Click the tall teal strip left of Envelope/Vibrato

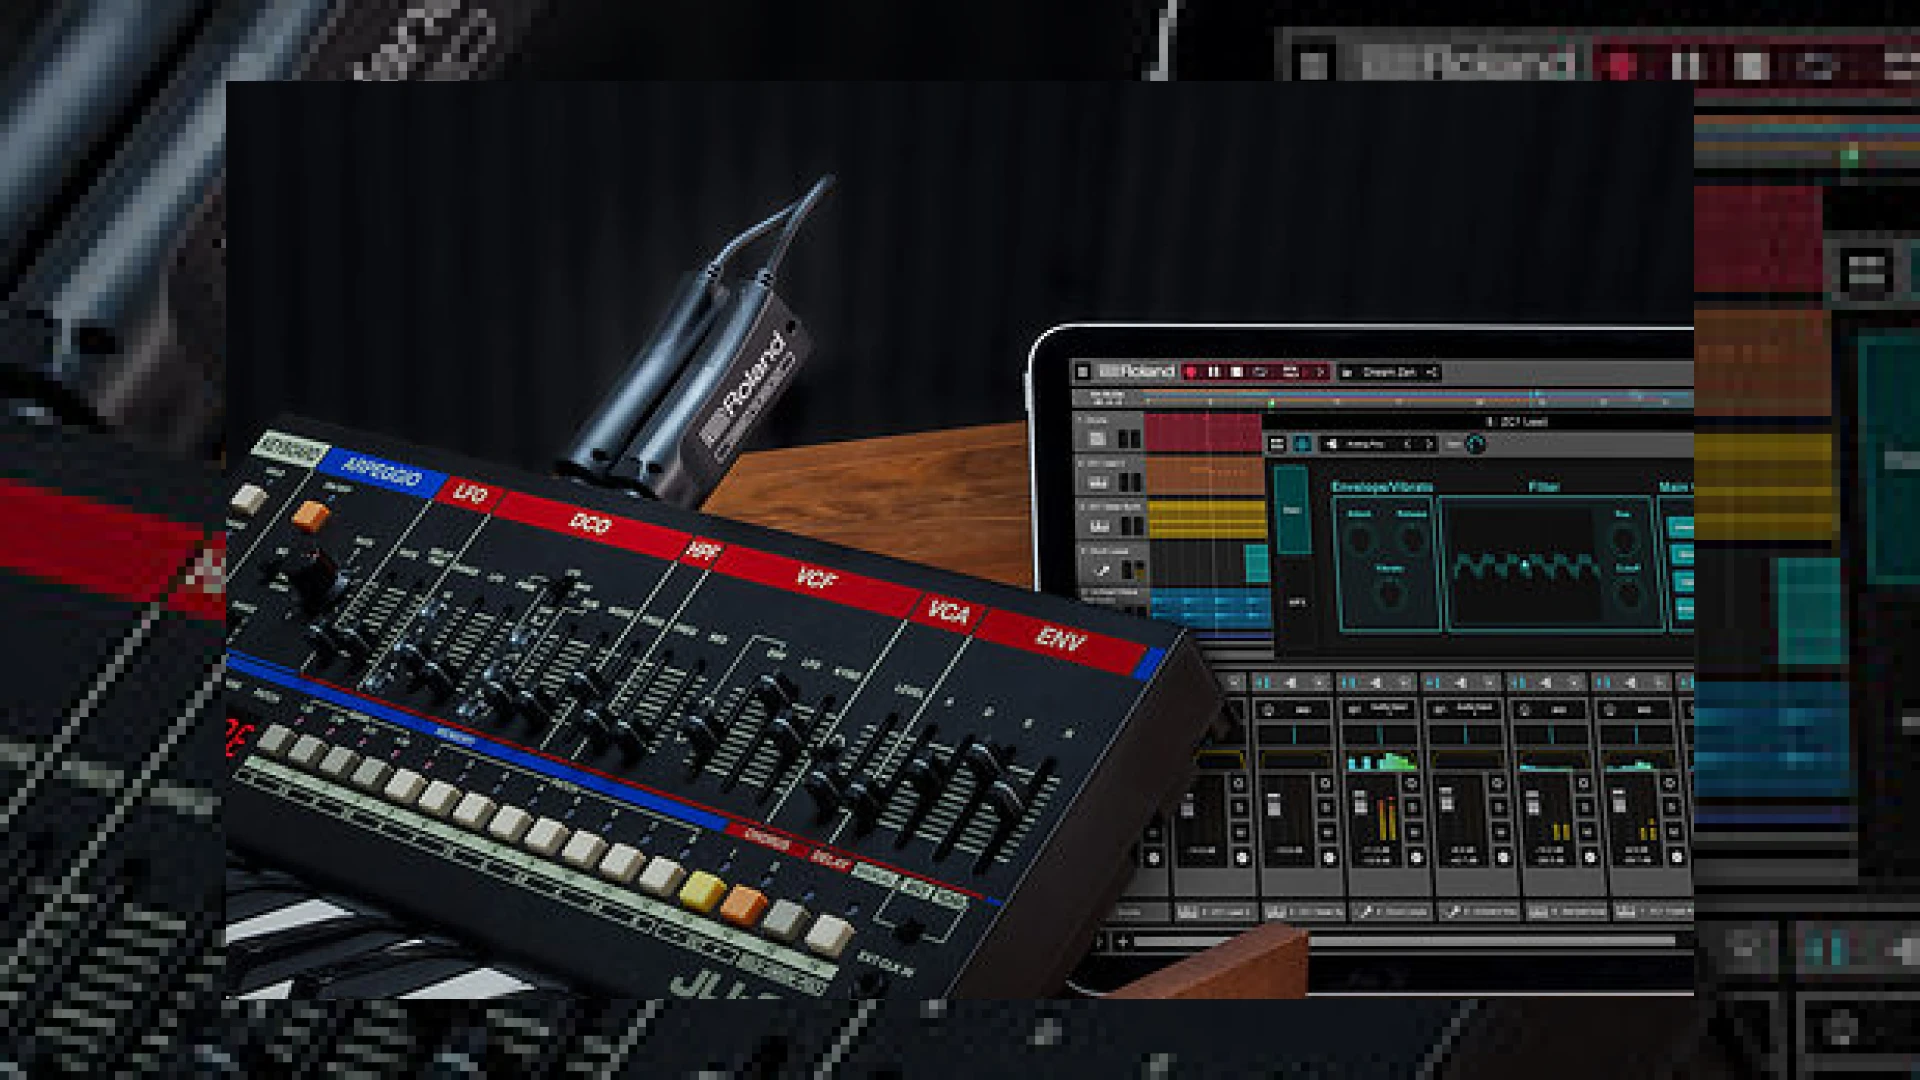[x=1292, y=510]
